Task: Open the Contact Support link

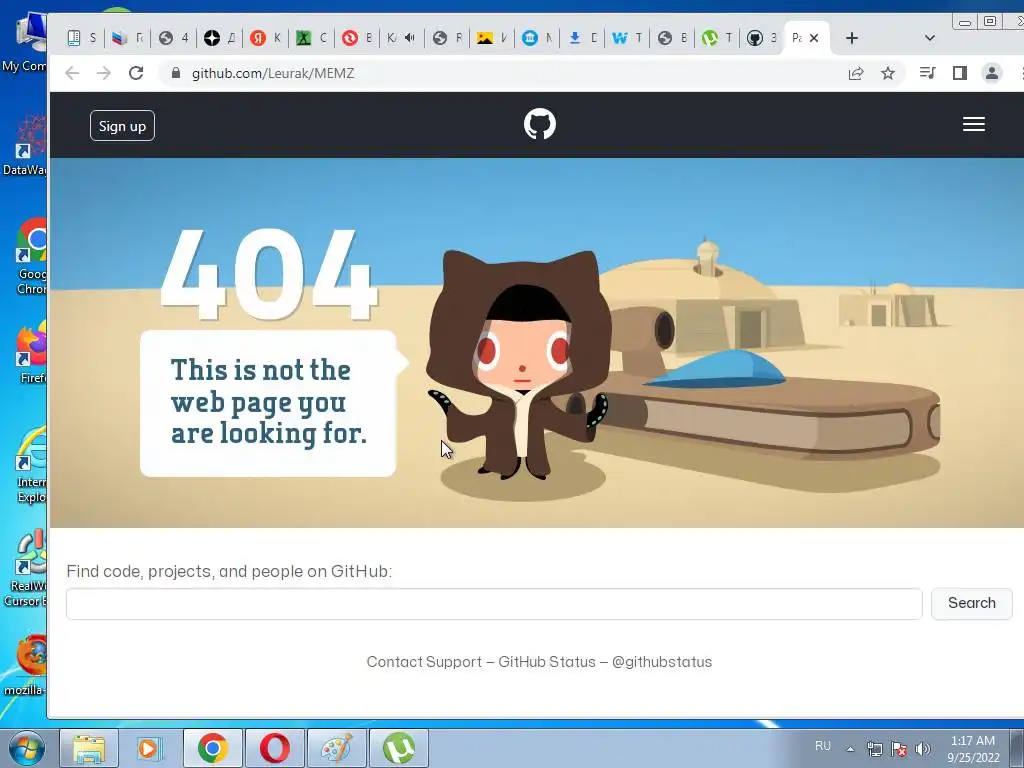Action: 424,662
